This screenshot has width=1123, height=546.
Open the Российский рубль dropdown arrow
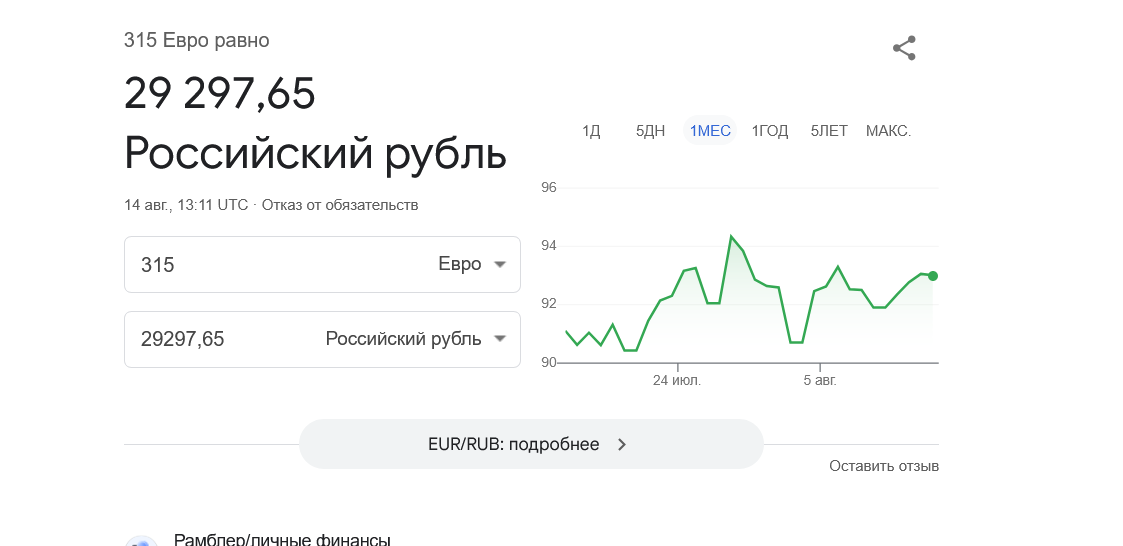tap(500, 339)
